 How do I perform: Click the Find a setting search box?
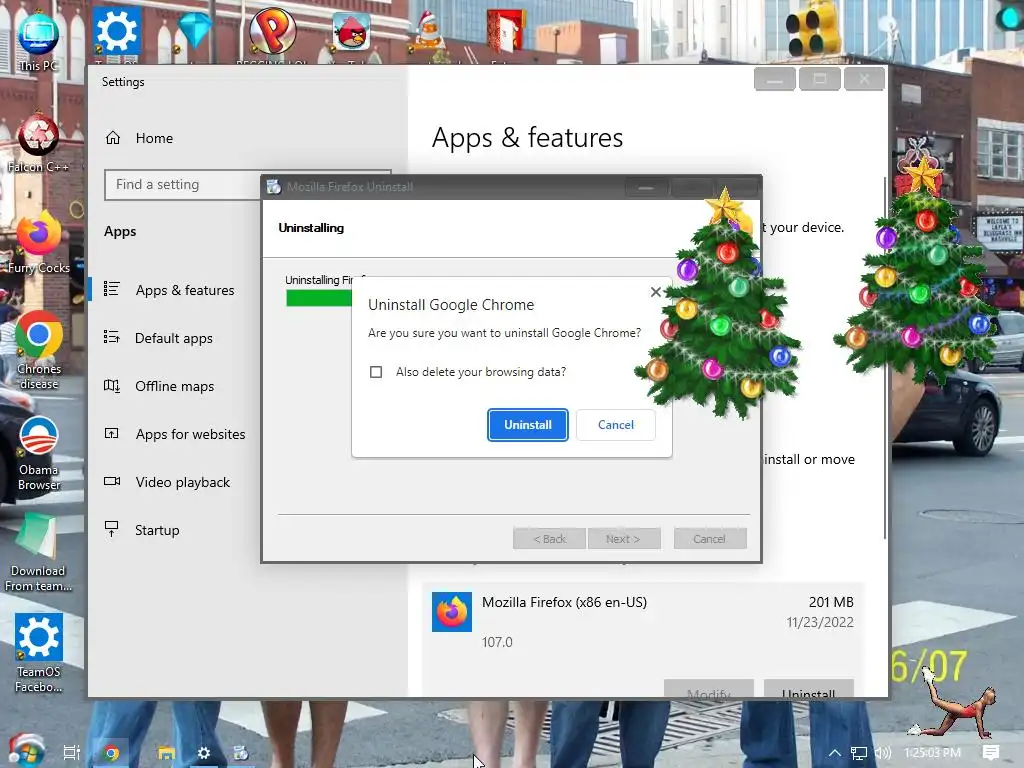(183, 184)
